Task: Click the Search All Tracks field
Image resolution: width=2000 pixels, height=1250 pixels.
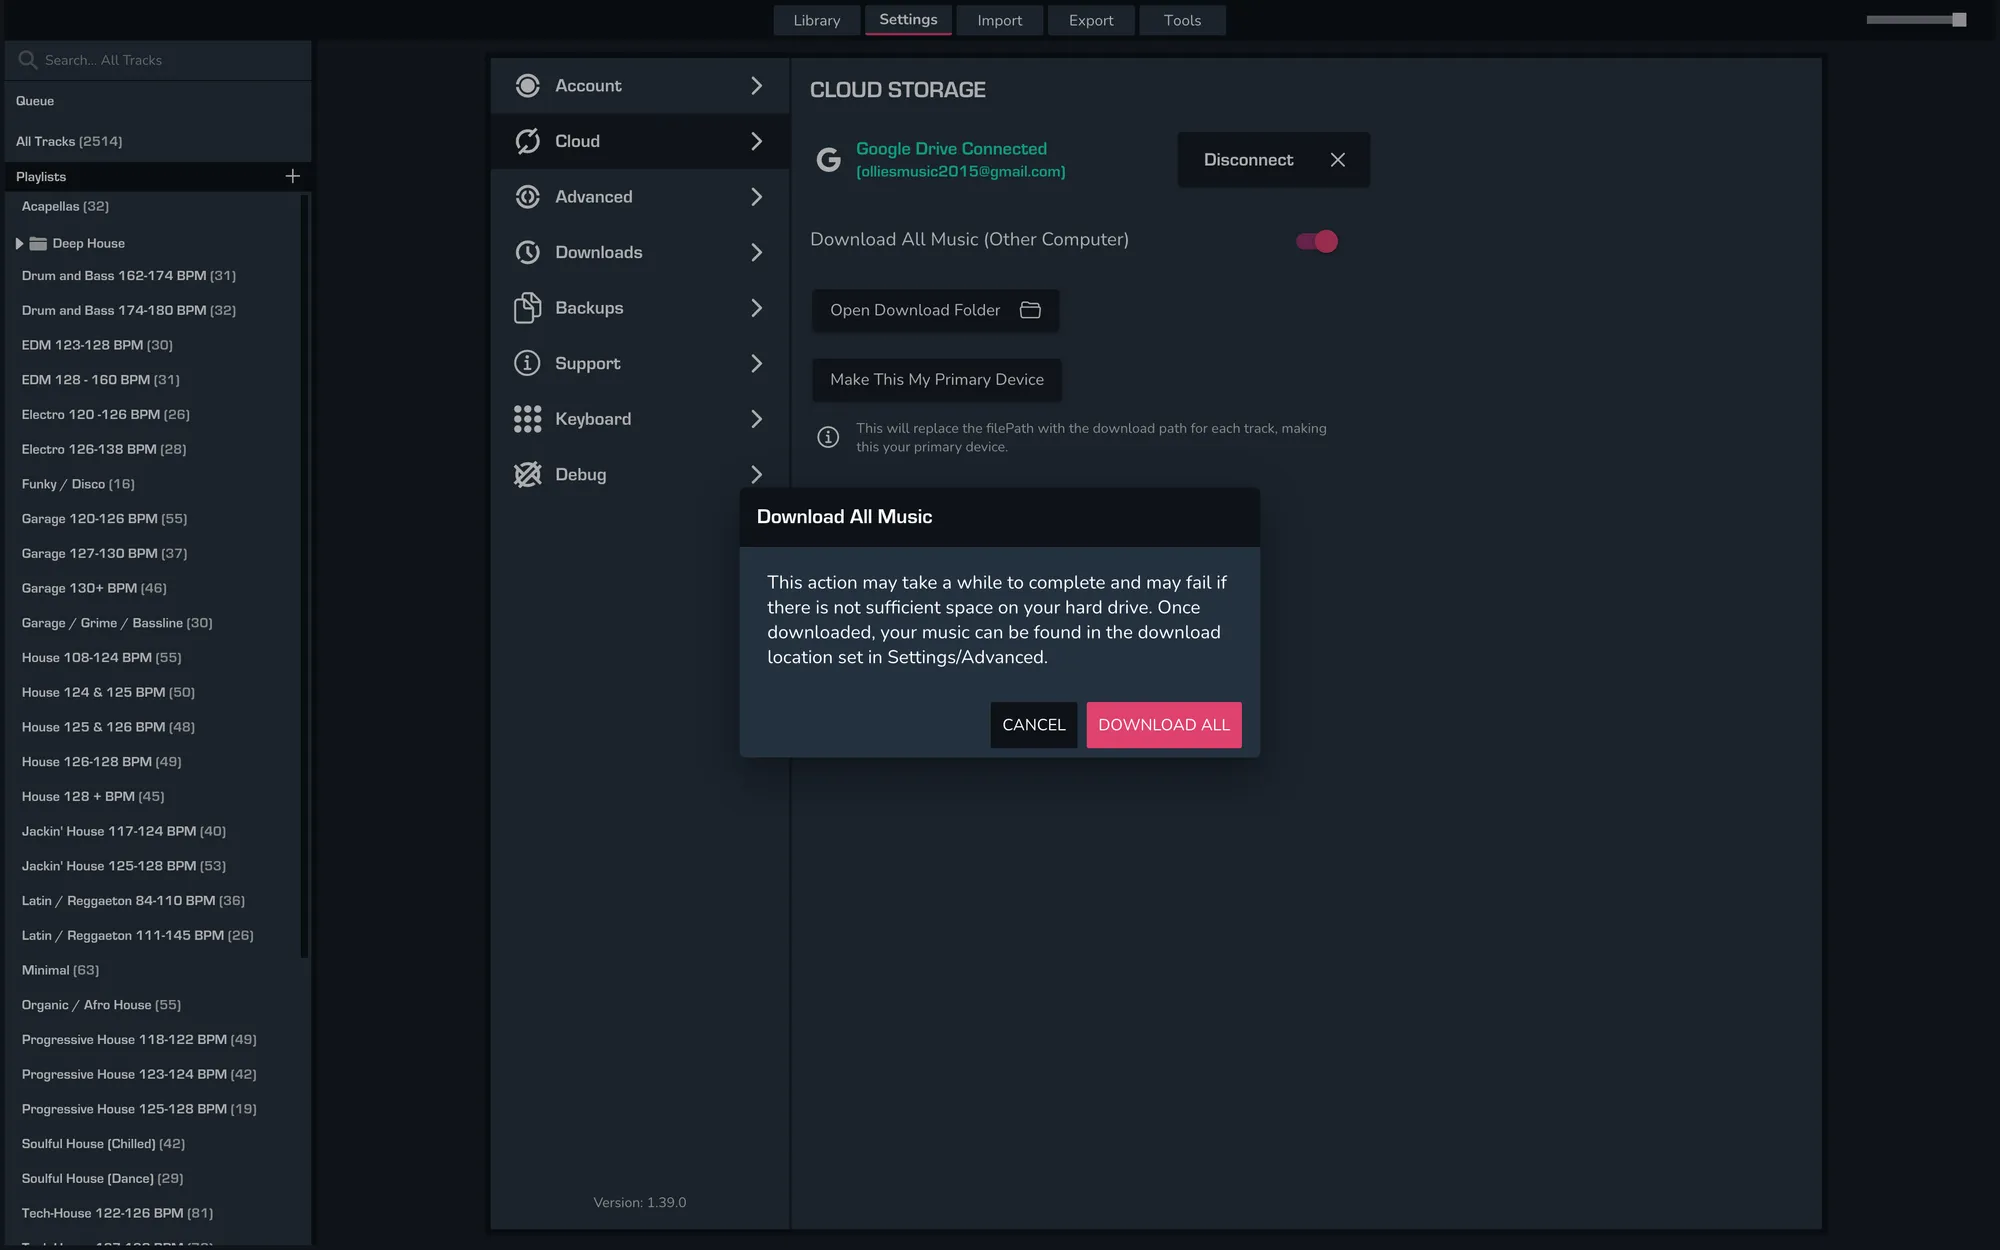Action: 160,60
